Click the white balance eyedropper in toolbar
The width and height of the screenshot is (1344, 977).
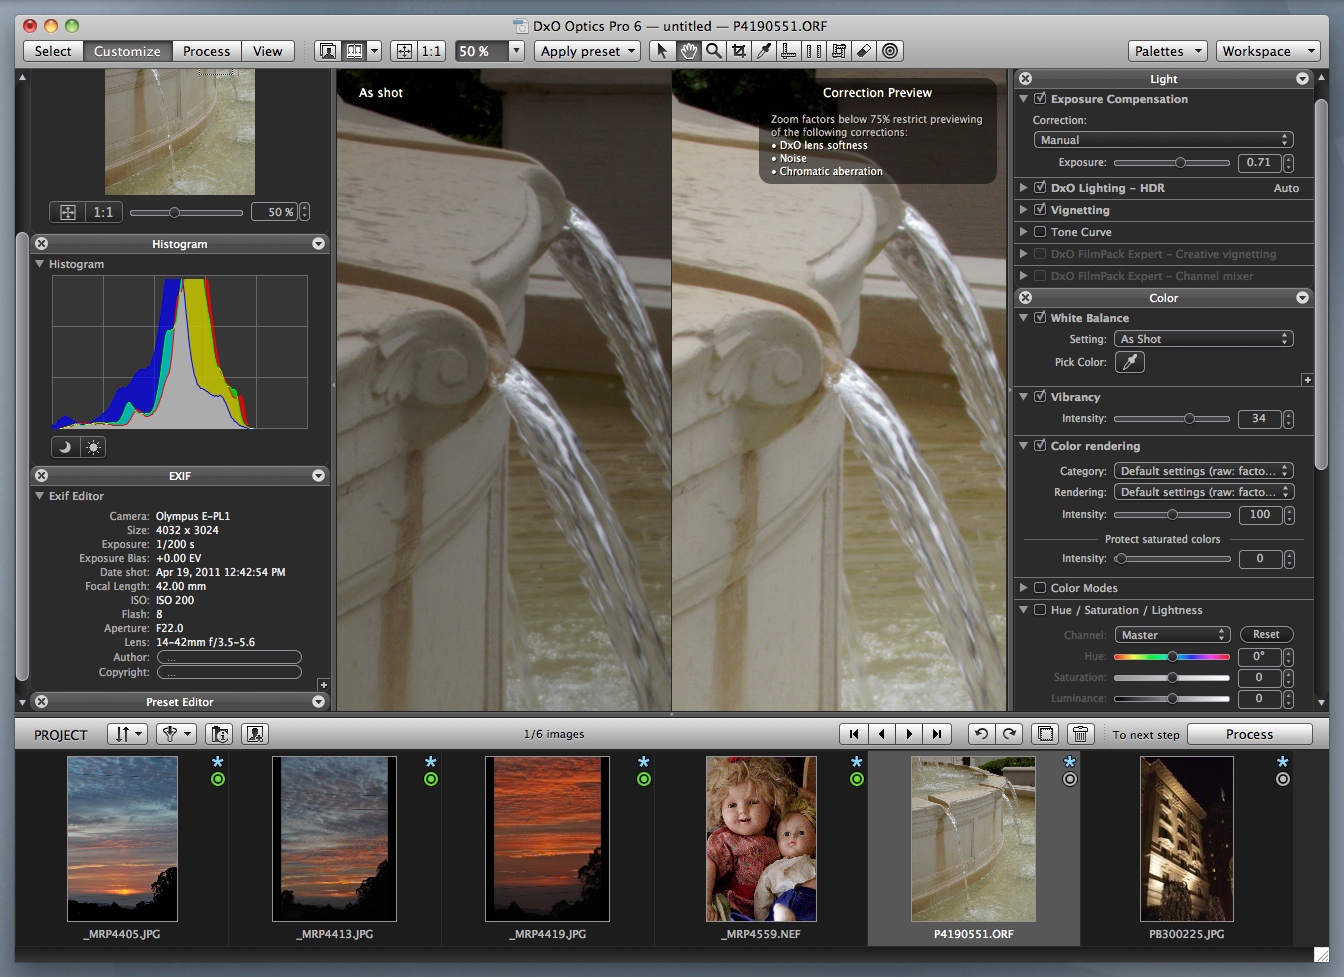pos(764,51)
